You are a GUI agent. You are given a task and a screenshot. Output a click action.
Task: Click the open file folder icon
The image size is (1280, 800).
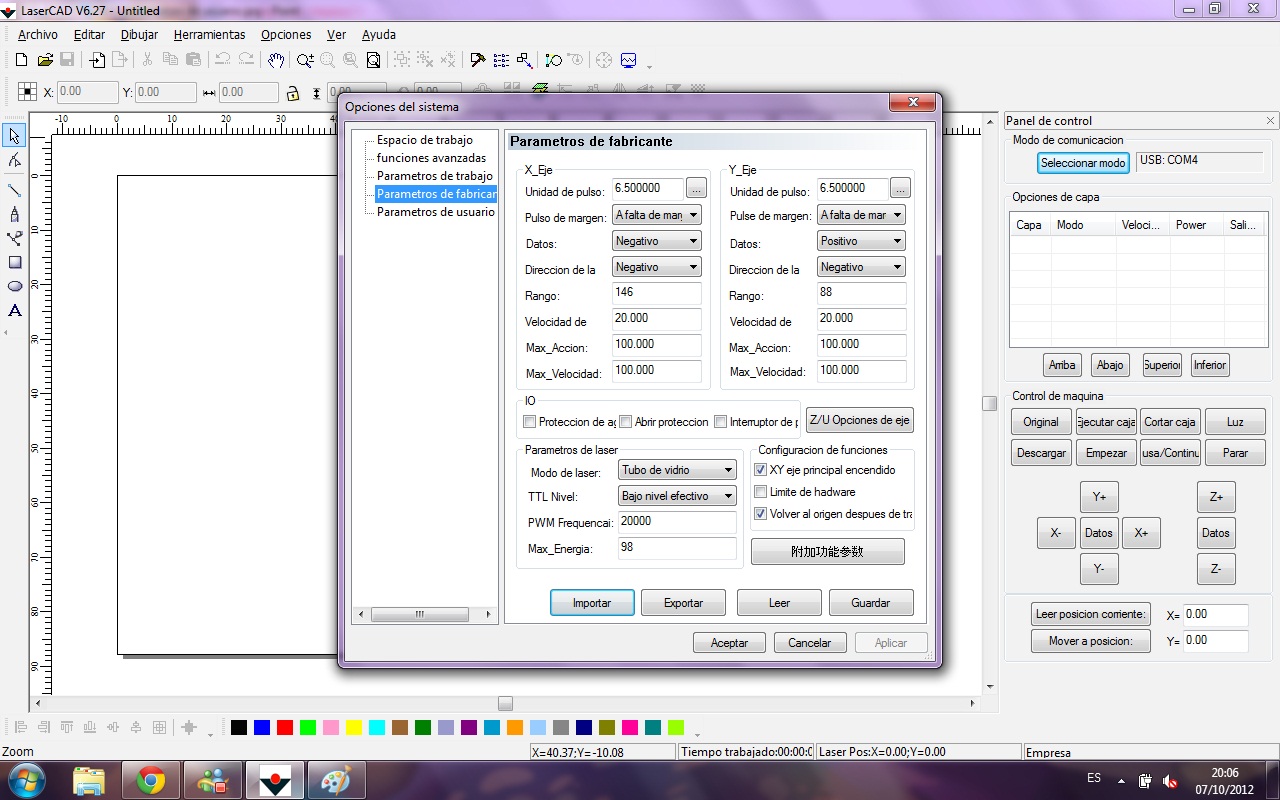pos(45,60)
